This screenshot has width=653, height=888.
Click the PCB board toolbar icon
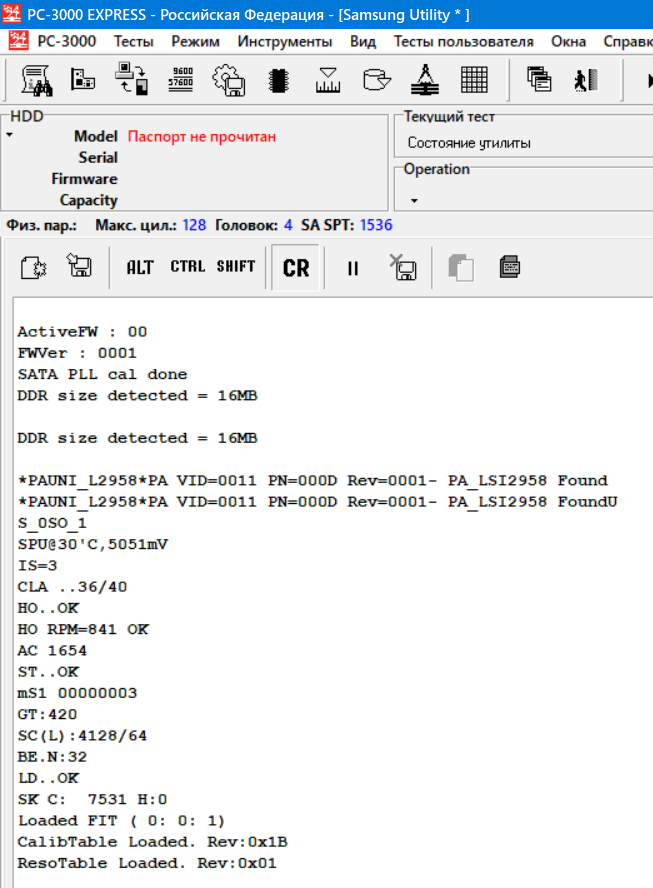coord(83,79)
